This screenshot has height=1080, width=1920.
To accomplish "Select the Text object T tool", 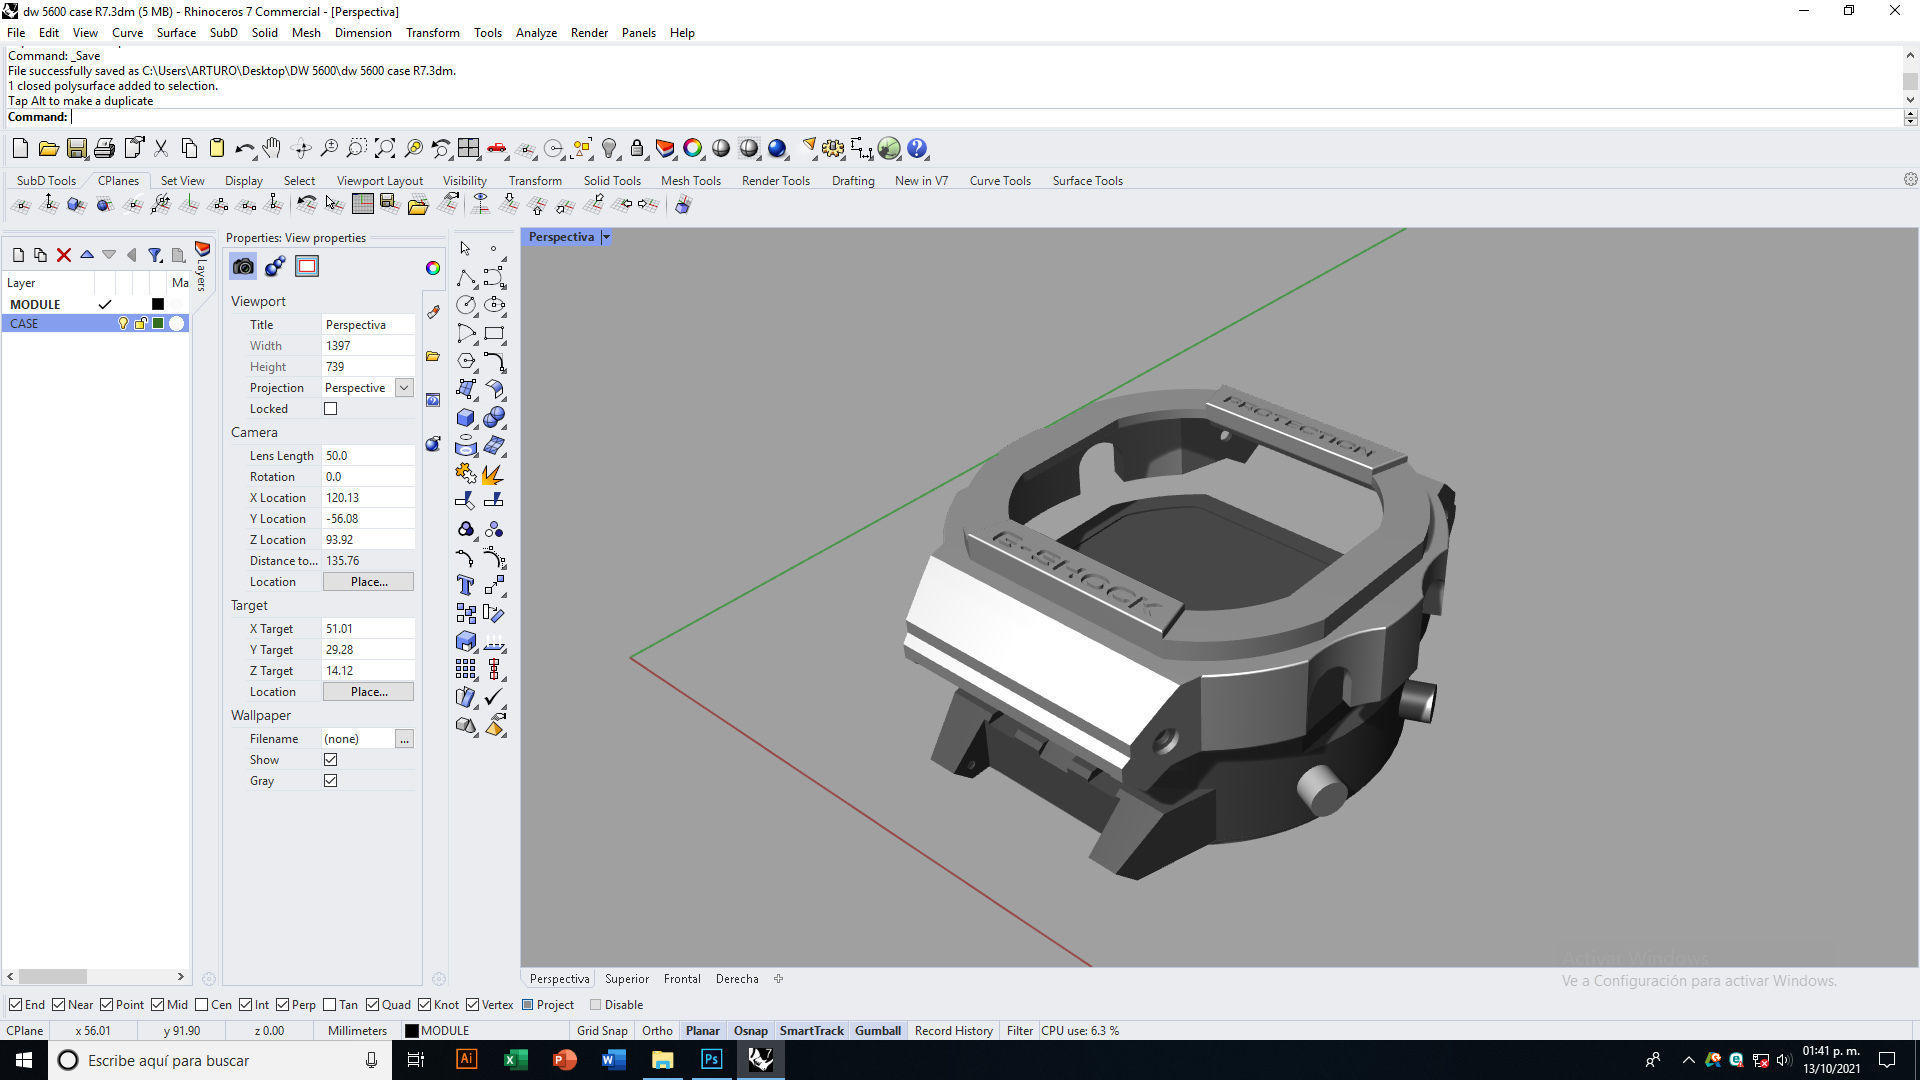I will coord(466,585).
